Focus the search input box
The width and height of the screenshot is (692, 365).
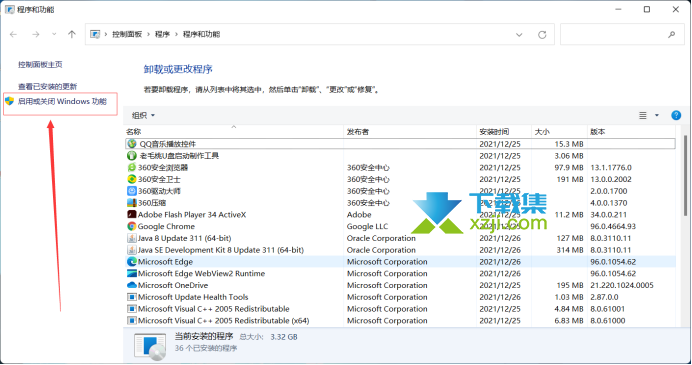coord(622,34)
